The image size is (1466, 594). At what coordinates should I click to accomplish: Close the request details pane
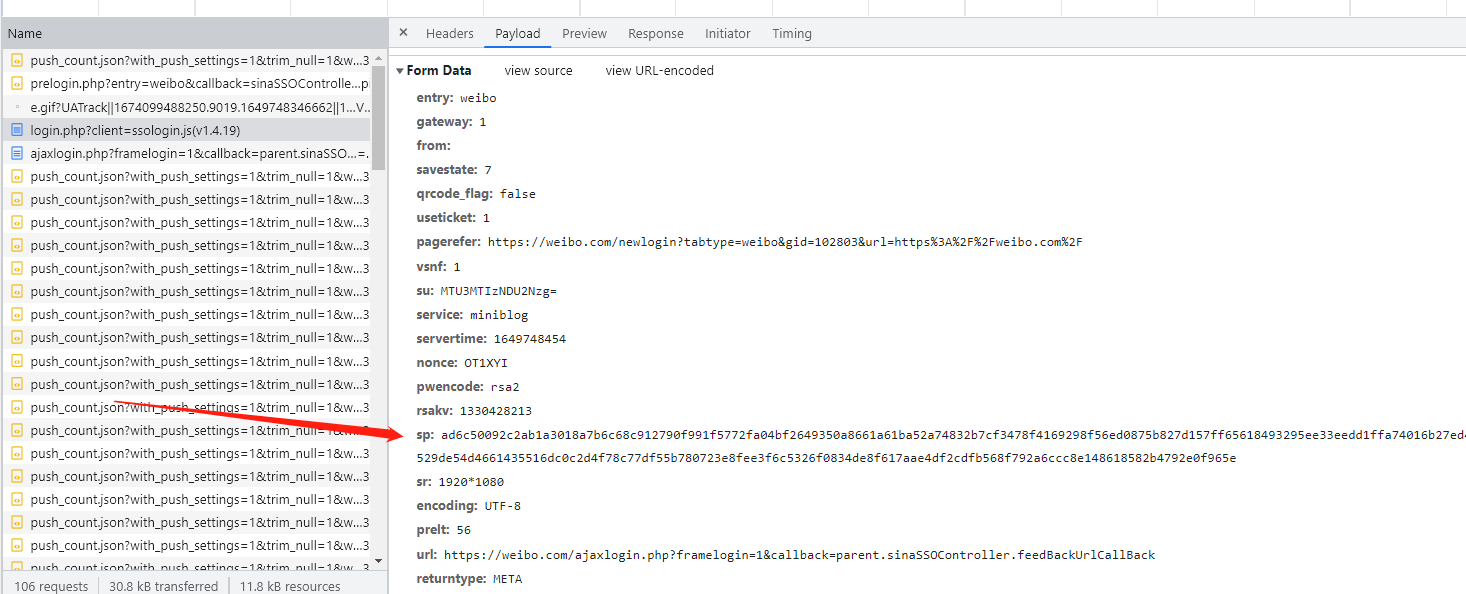(403, 33)
